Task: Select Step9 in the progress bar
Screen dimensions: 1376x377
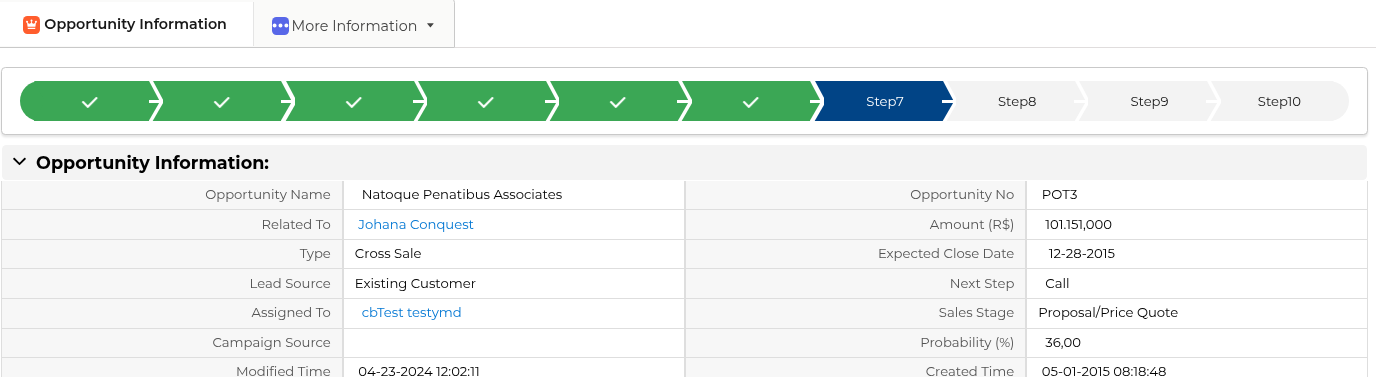Action: click(x=1149, y=101)
